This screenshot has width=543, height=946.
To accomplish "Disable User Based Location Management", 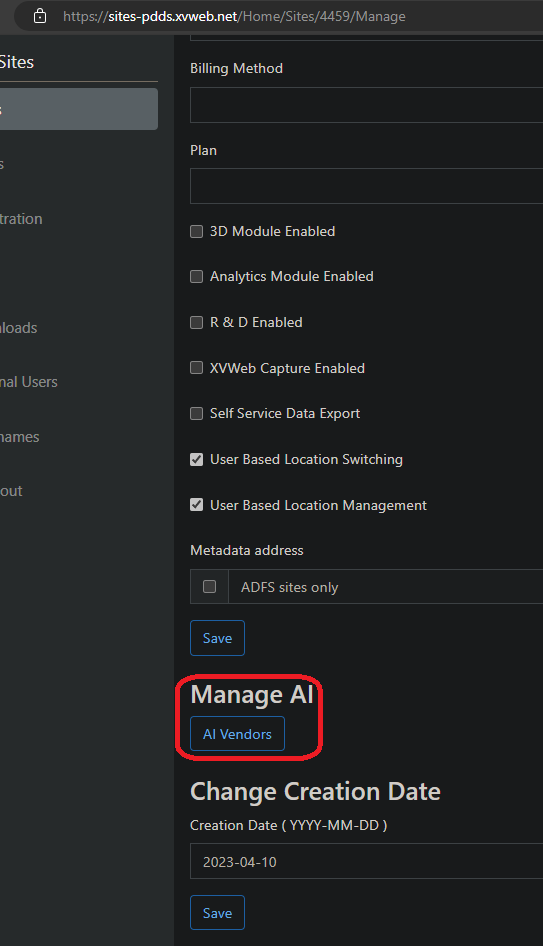I will [x=197, y=505].
